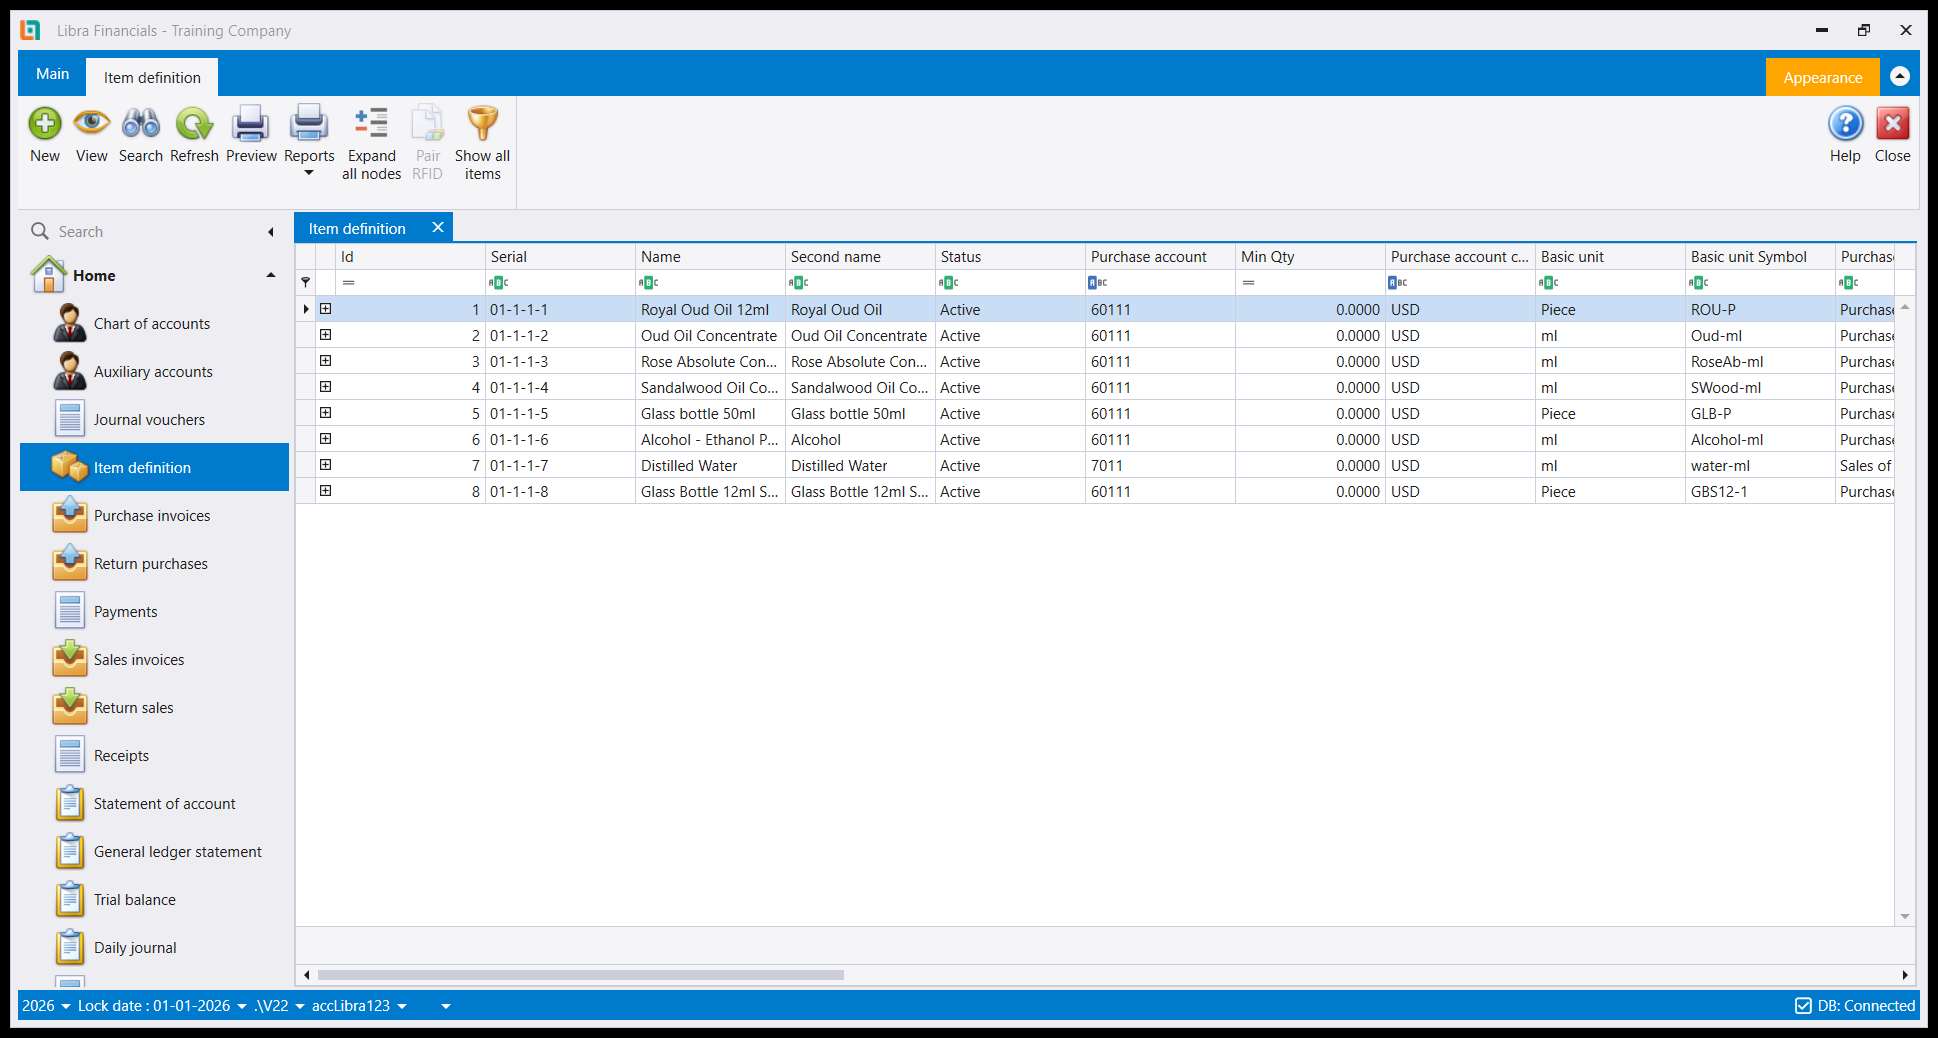Sort by the Name column header

(710, 257)
